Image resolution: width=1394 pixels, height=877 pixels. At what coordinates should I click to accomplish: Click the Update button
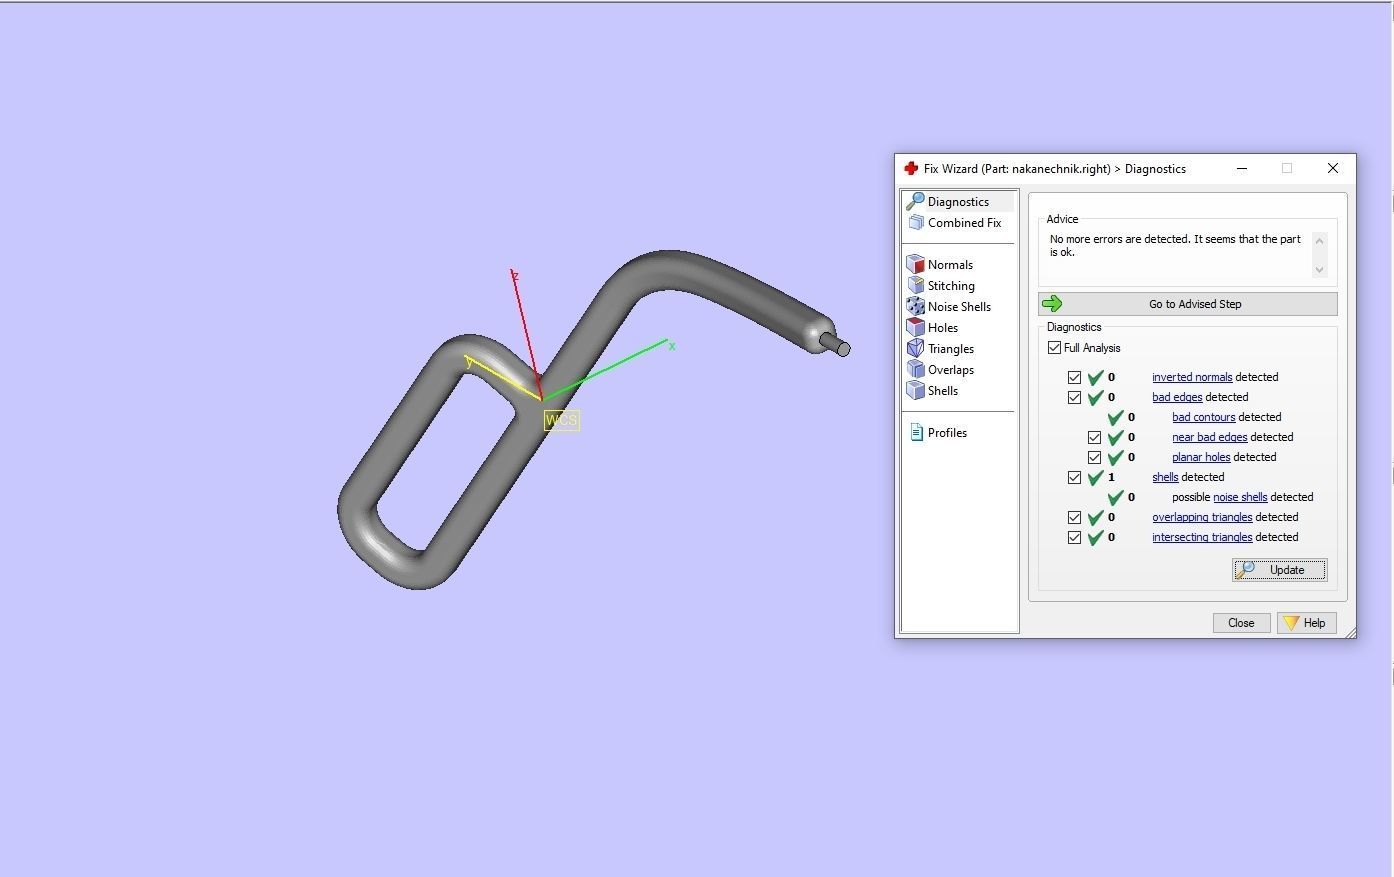tap(1280, 570)
